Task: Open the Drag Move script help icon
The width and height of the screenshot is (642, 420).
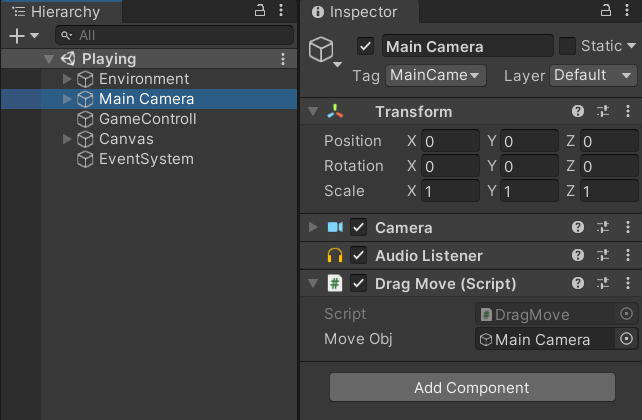Action: 578,284
